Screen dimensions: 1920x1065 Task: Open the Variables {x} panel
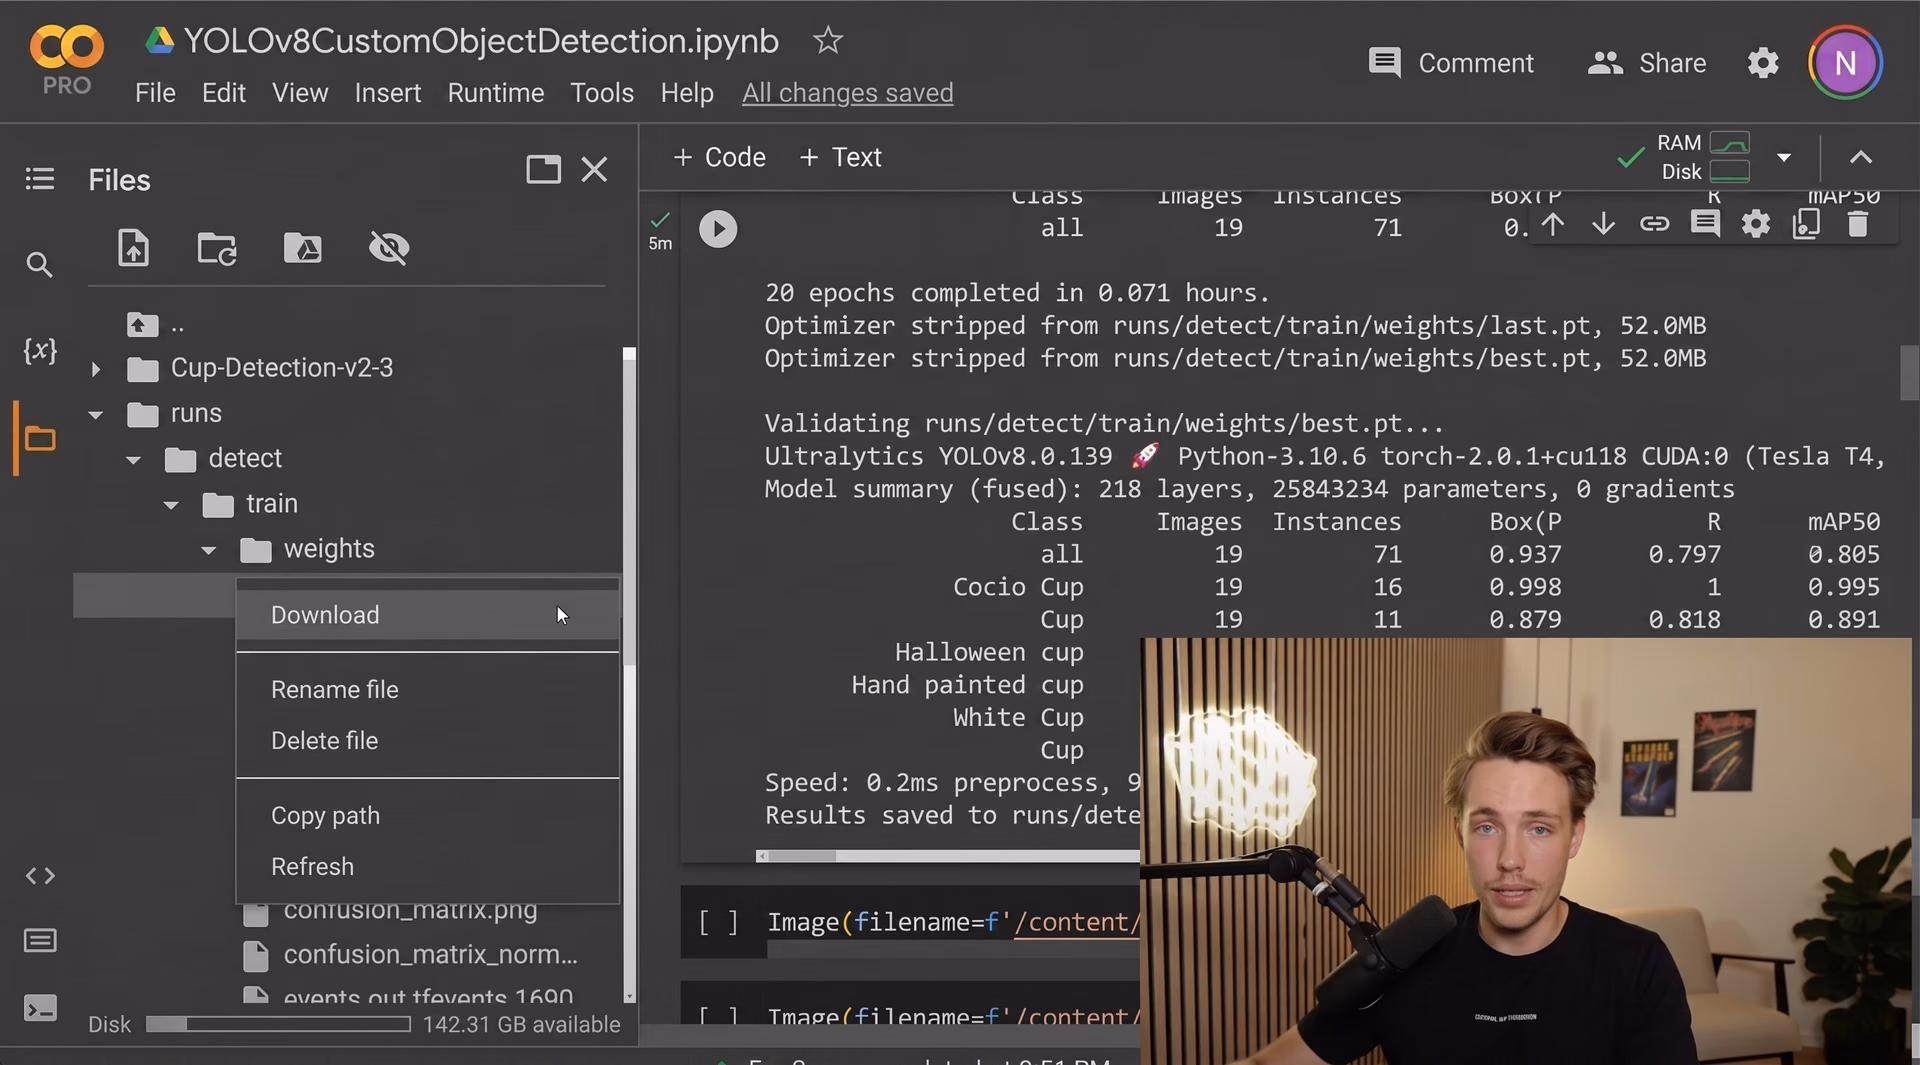click(x=40, y=351)
